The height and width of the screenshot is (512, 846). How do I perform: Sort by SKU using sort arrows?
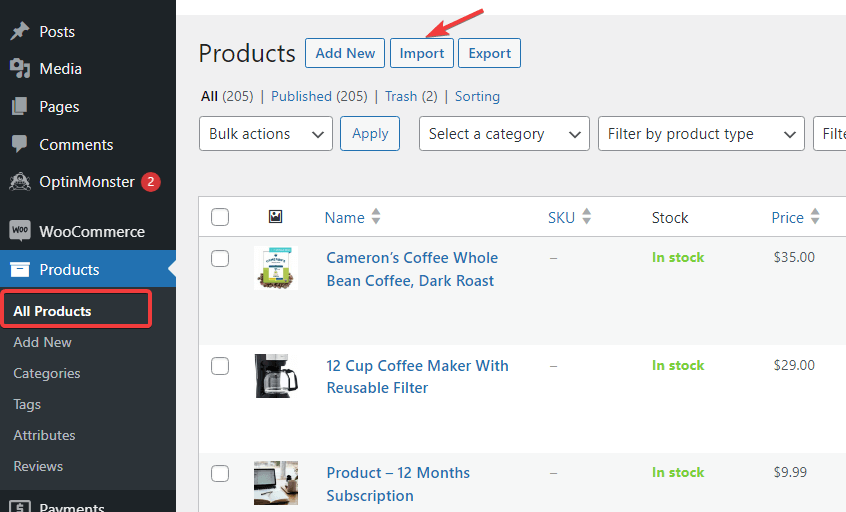pyautogui.click(x=586, y=217)
